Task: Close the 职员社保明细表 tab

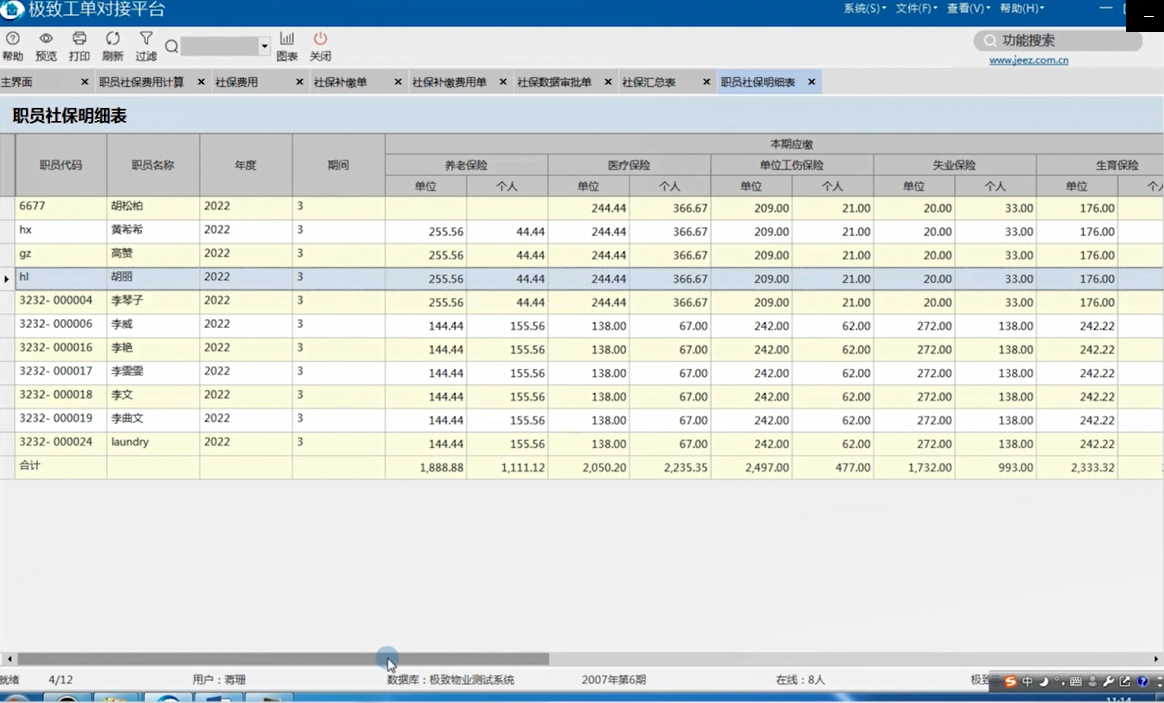Action: [x=811, y=82]
